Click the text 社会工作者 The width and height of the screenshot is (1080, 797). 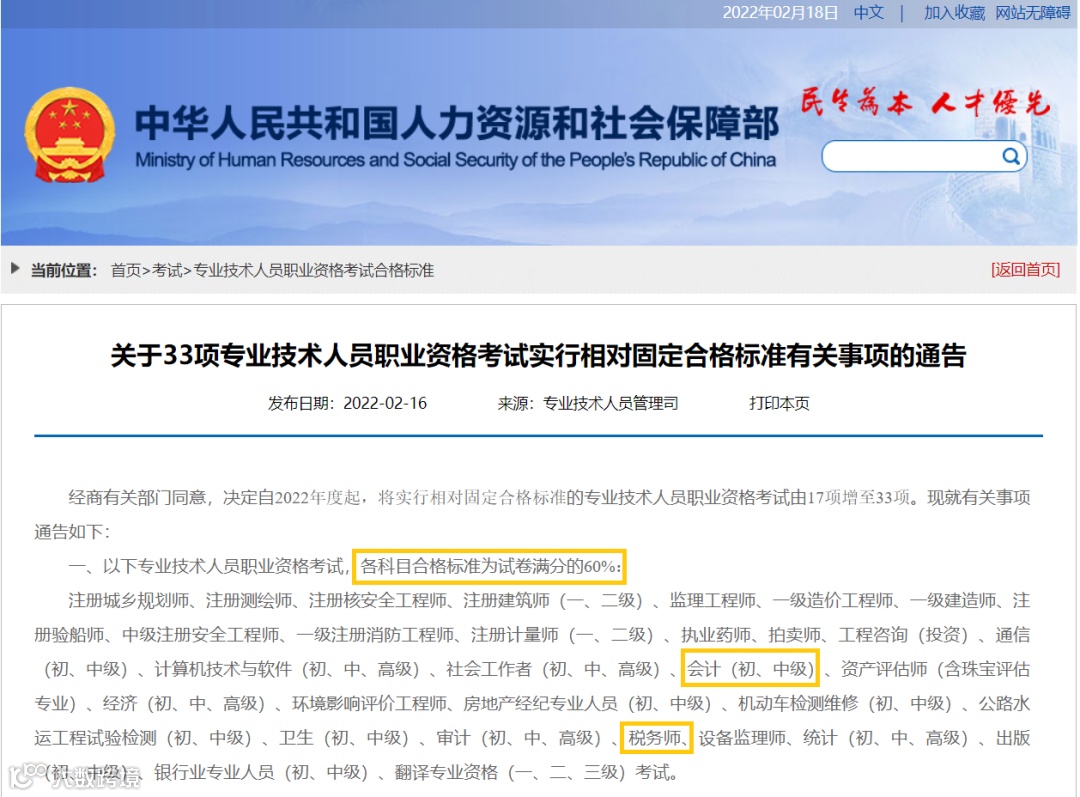point(489,669)
